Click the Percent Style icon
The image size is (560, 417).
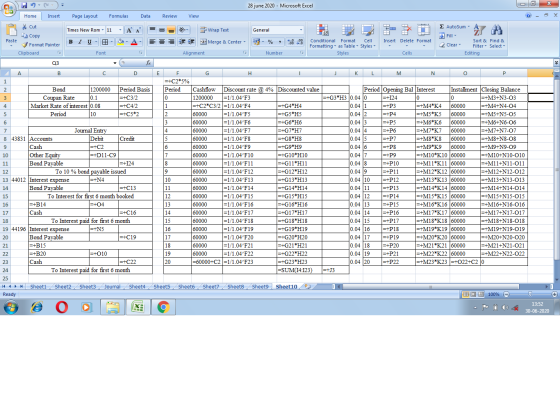click(270, 42)
